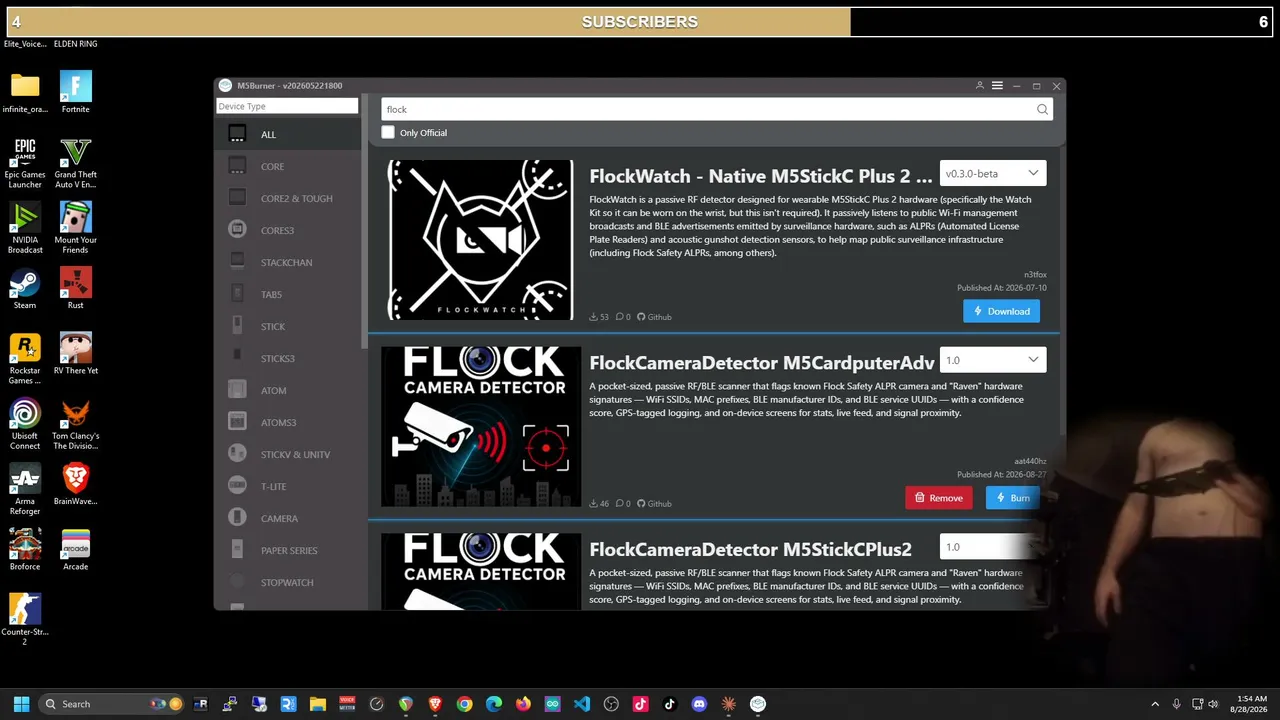Image resolution: width=1280 pixels, height=720 pixels.
Task: Select the ALL device category
Action: click(290, 134)
